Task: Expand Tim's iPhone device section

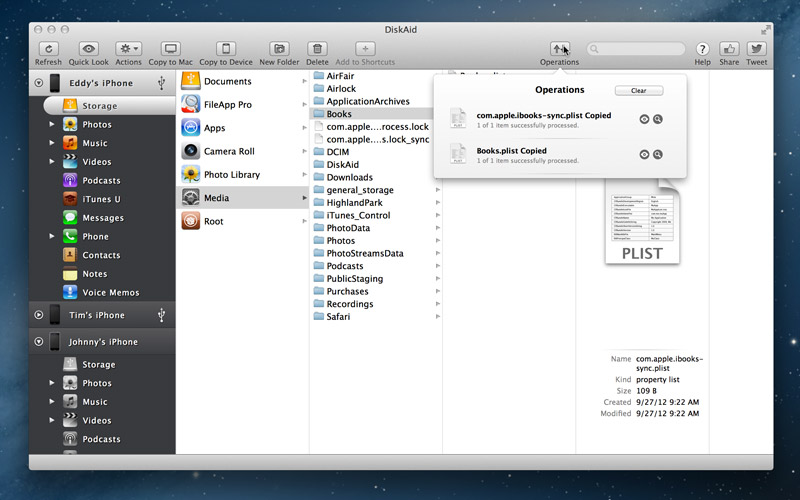Action: point(39,315)
